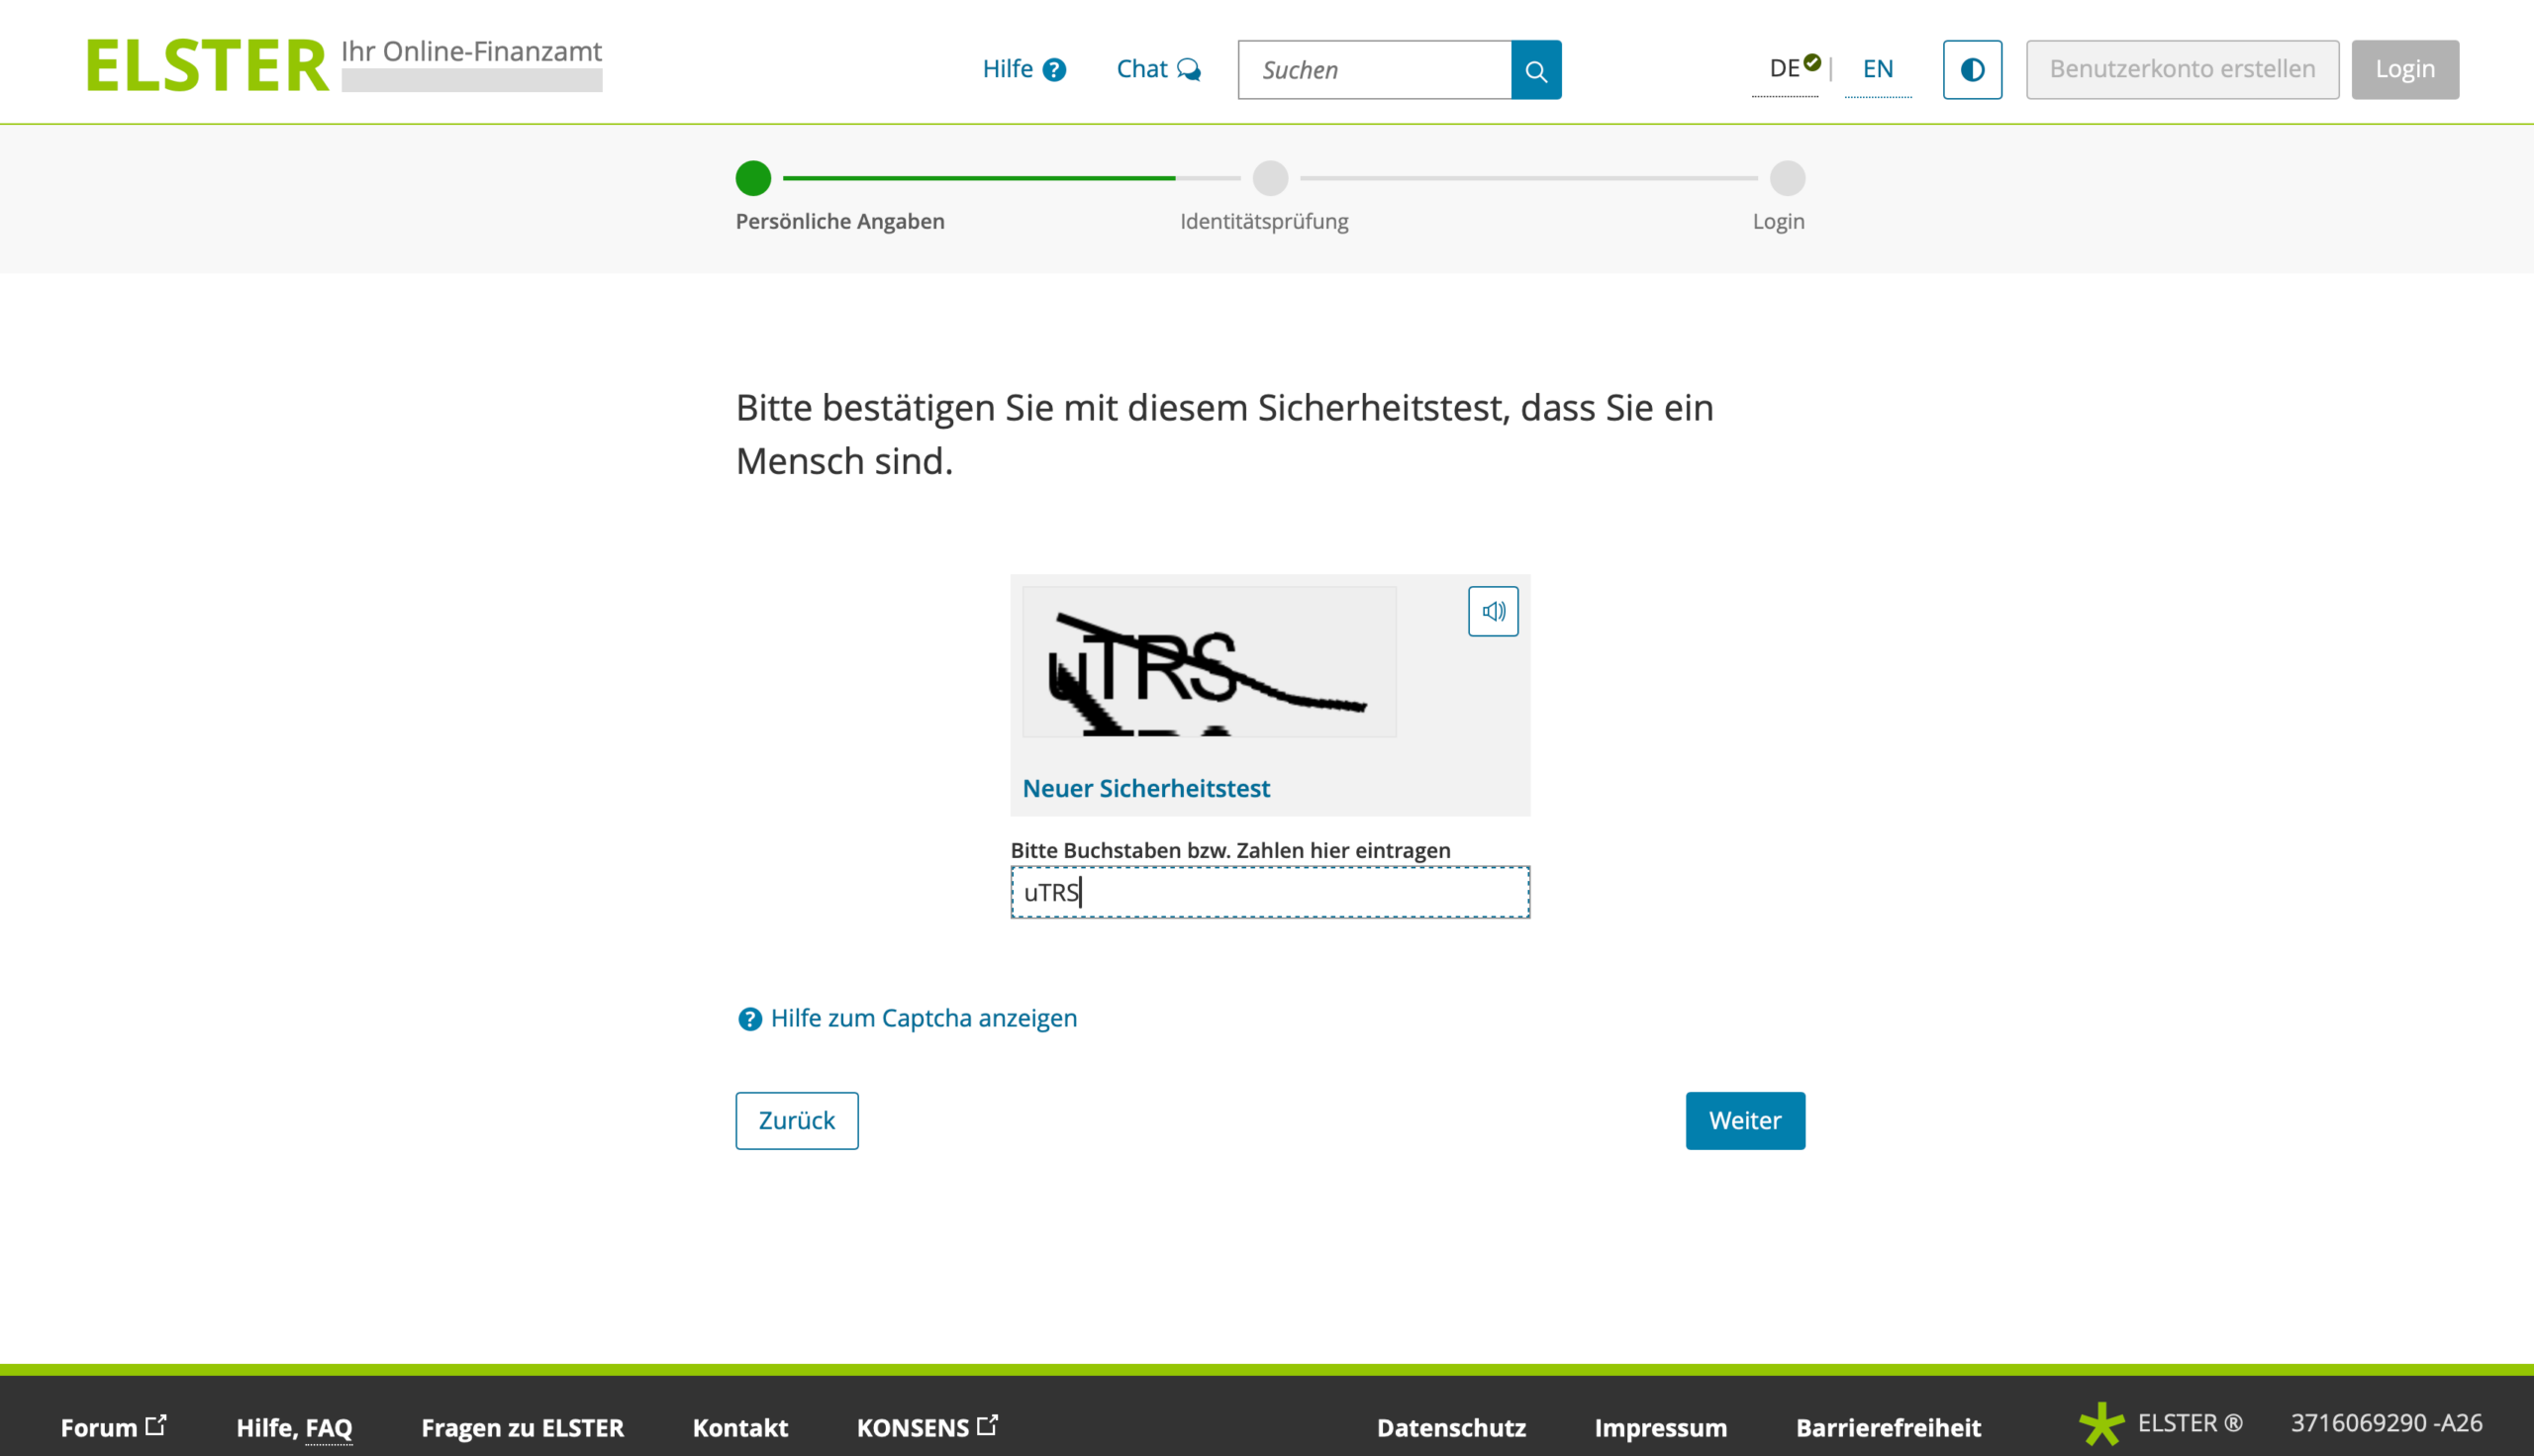Switch language to EN
The height and width of the screenshot is (1456, 2534).
point(1877,69)
